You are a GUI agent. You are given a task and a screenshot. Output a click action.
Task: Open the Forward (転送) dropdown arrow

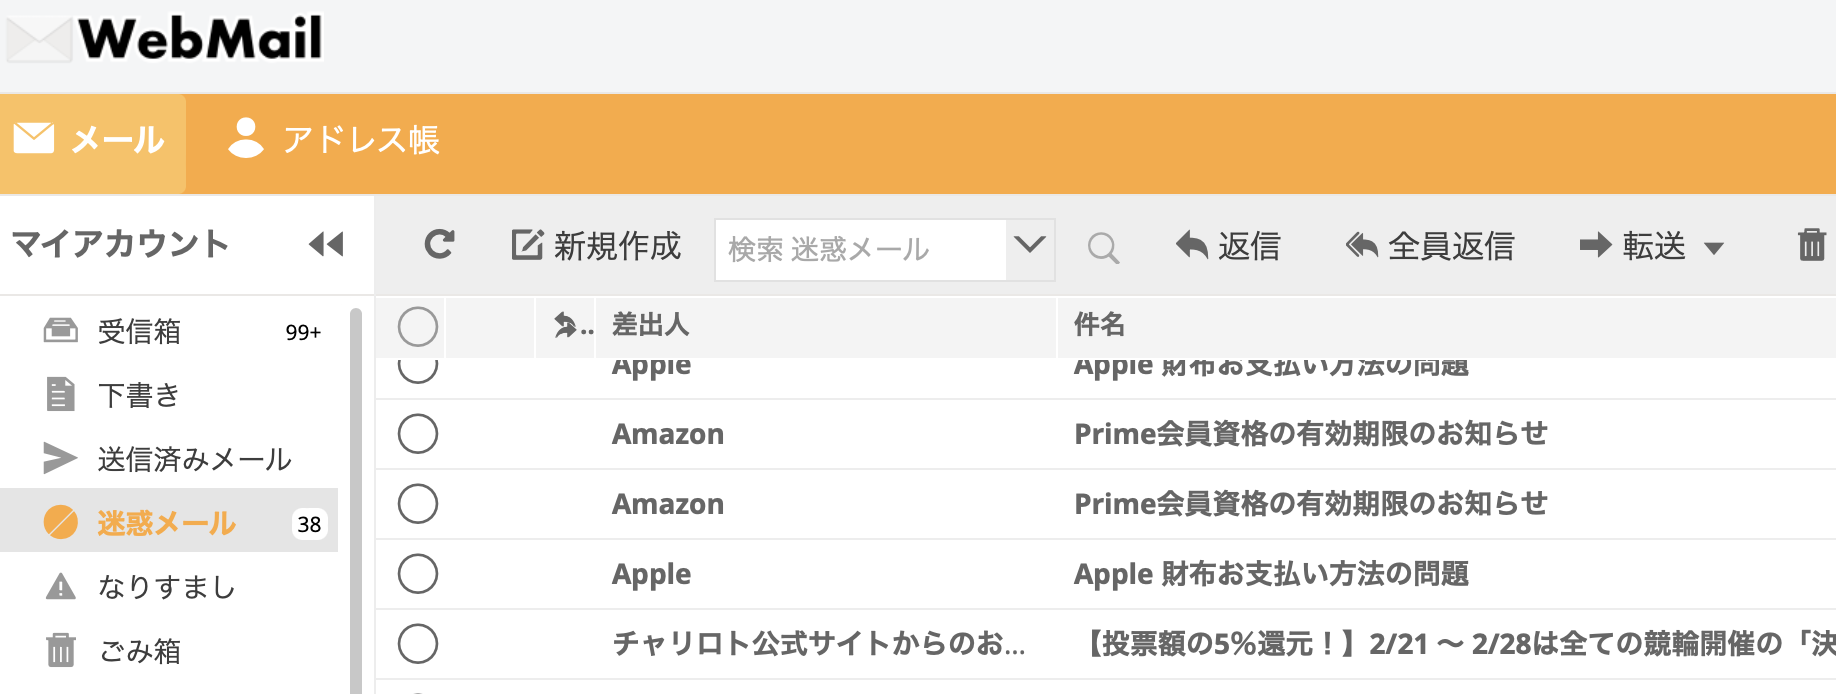coord(1714,248)
